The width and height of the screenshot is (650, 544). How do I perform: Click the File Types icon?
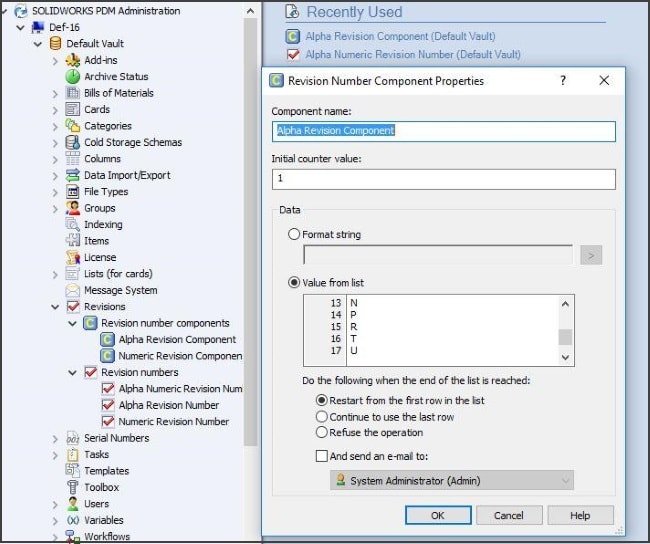tap(73, 192)
